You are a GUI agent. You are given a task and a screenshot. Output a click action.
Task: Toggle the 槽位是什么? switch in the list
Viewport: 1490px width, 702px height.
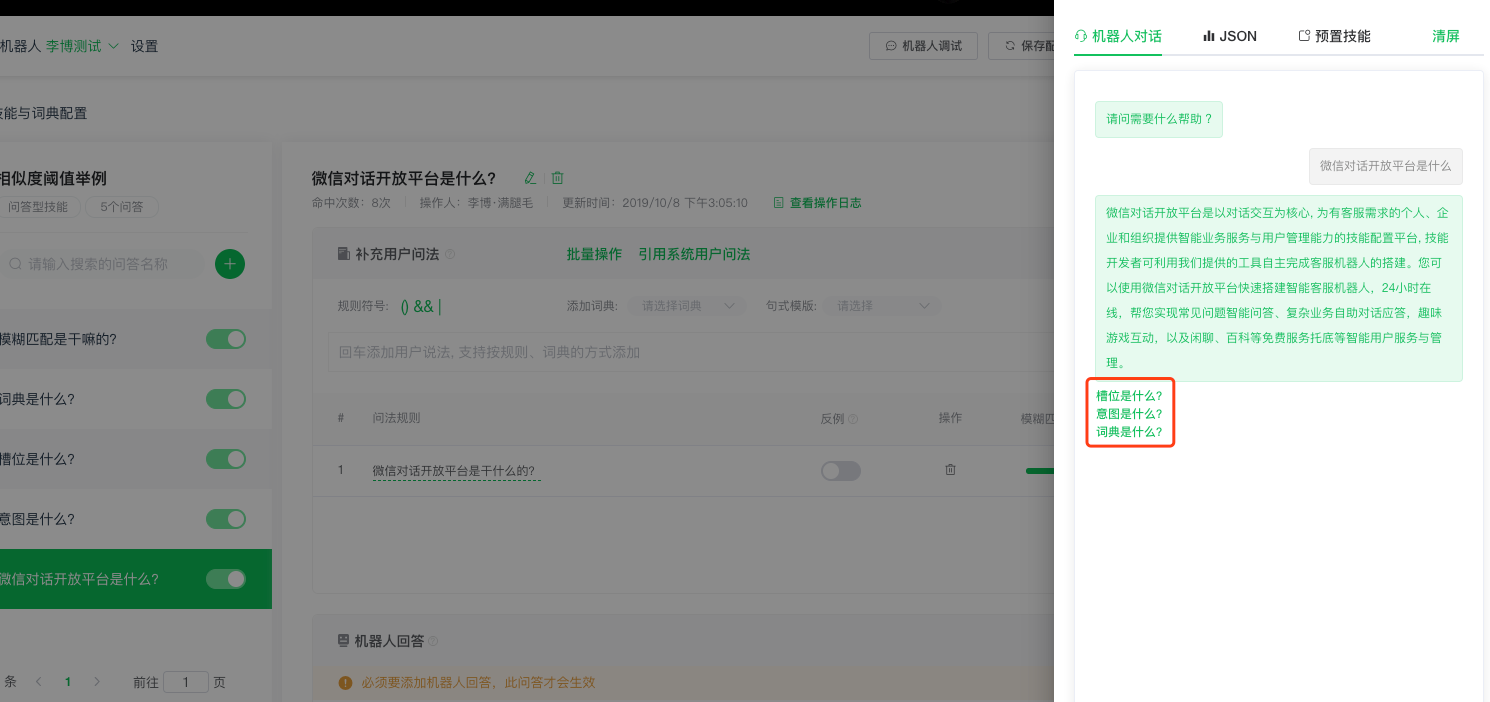(x=226, y=459)
